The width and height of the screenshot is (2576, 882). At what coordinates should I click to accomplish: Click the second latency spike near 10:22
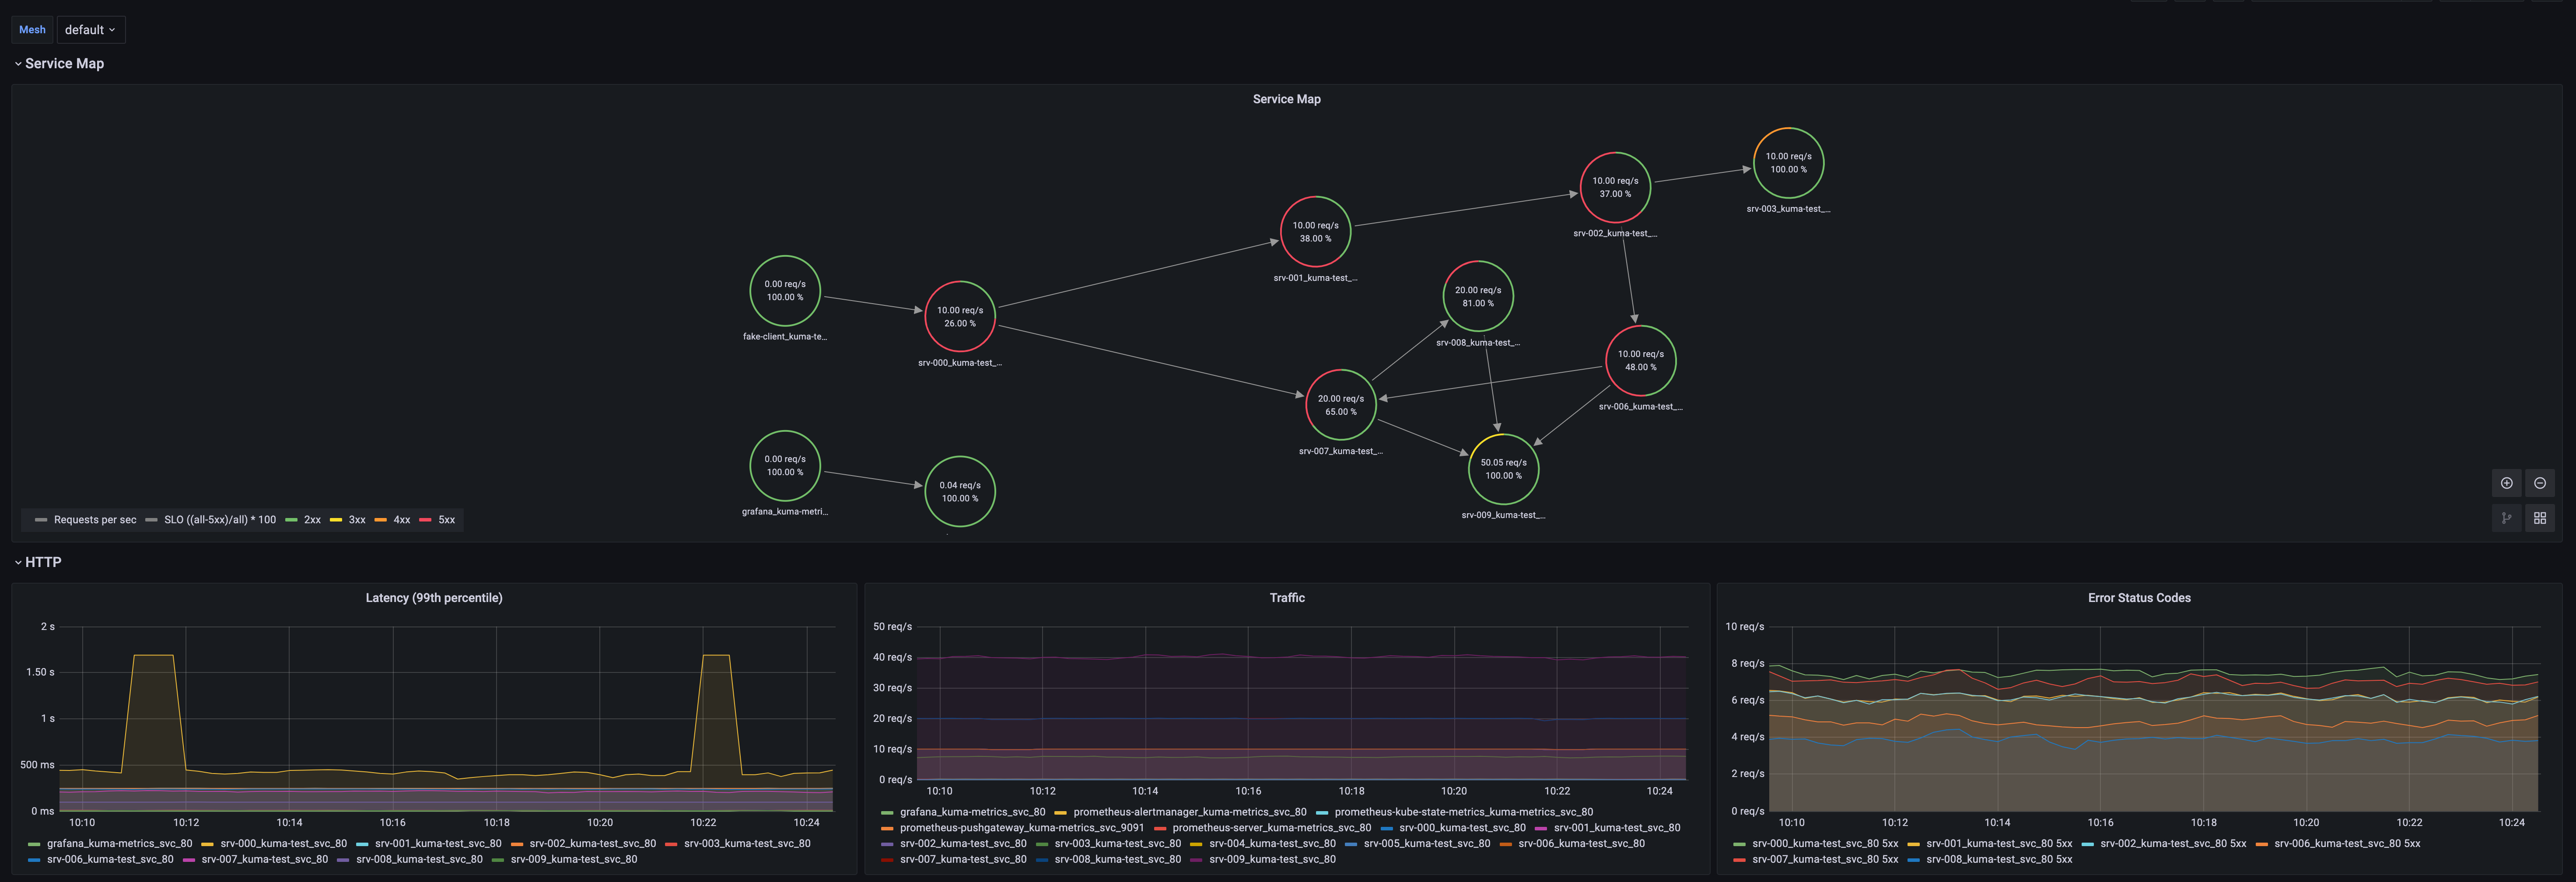pos(716,656)
